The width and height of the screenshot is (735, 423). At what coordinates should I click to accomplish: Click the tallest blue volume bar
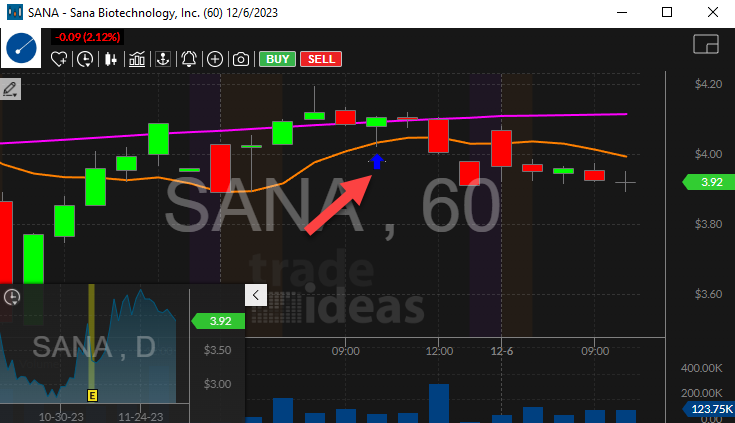(x=439, y=403)
